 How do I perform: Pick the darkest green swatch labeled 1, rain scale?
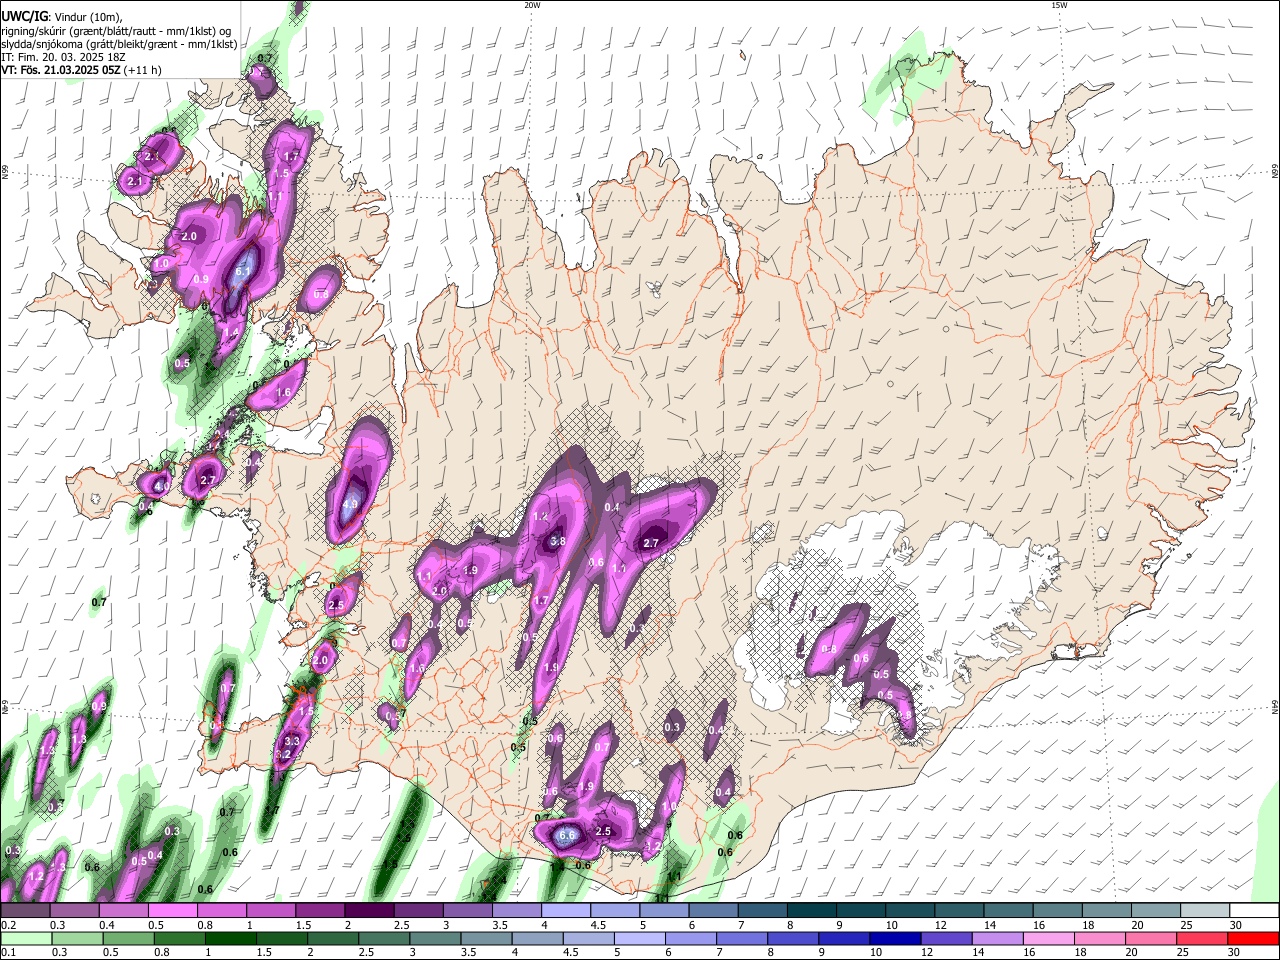coord(230,939)
